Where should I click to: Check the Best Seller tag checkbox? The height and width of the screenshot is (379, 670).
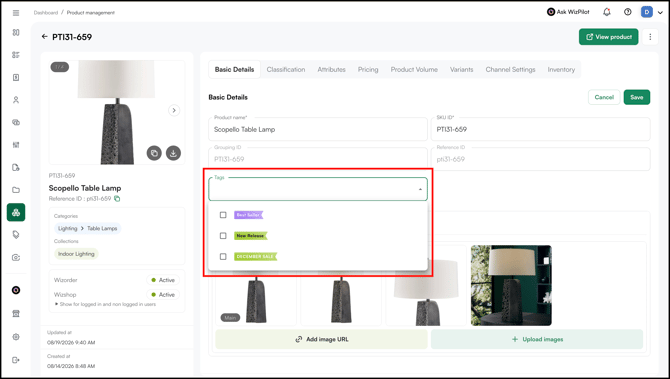[223, 215]
